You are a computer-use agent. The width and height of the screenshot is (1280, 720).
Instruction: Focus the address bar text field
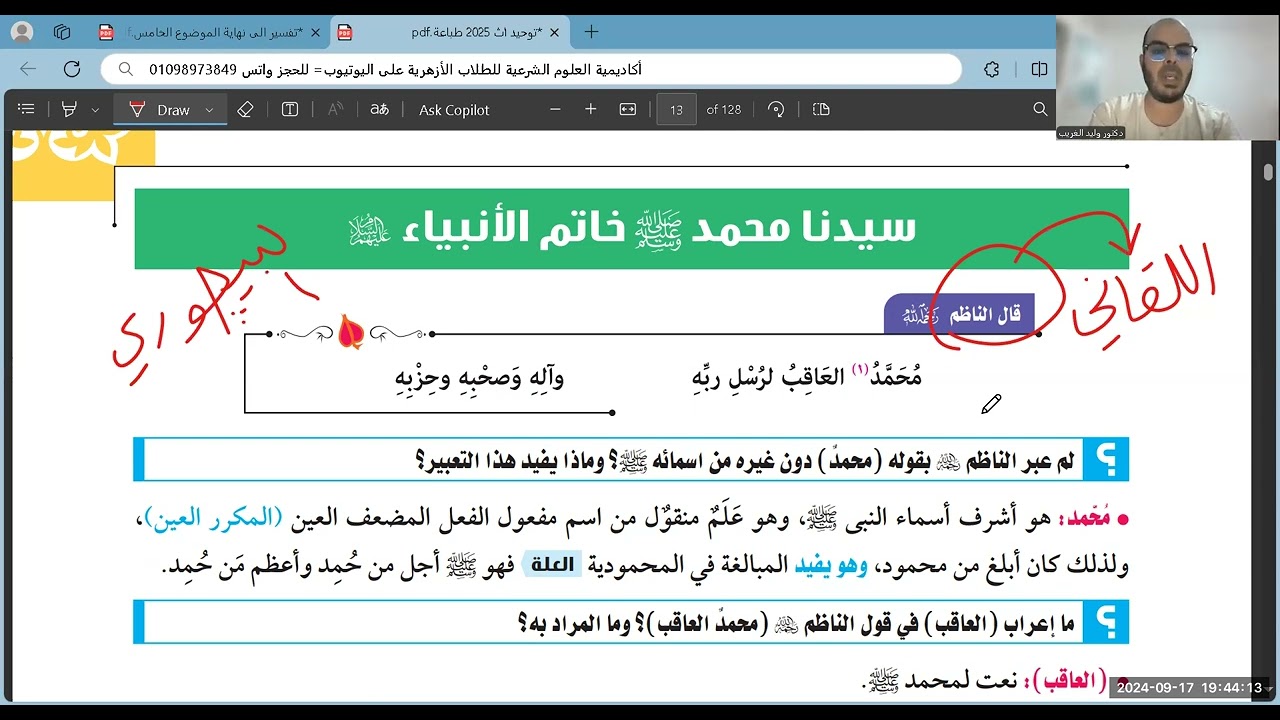point(530,69)
